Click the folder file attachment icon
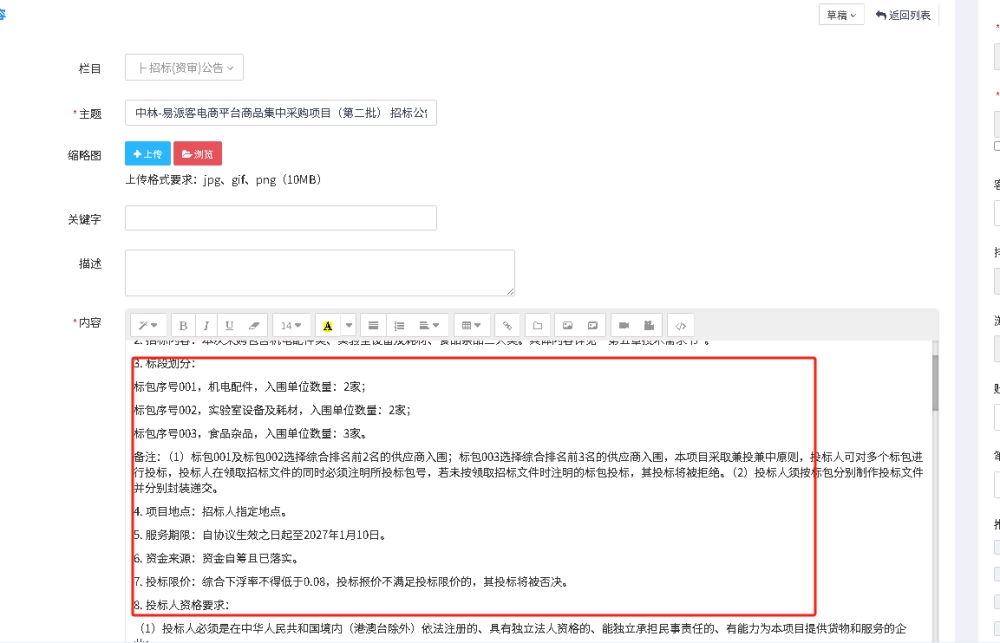 click(538, 325)
